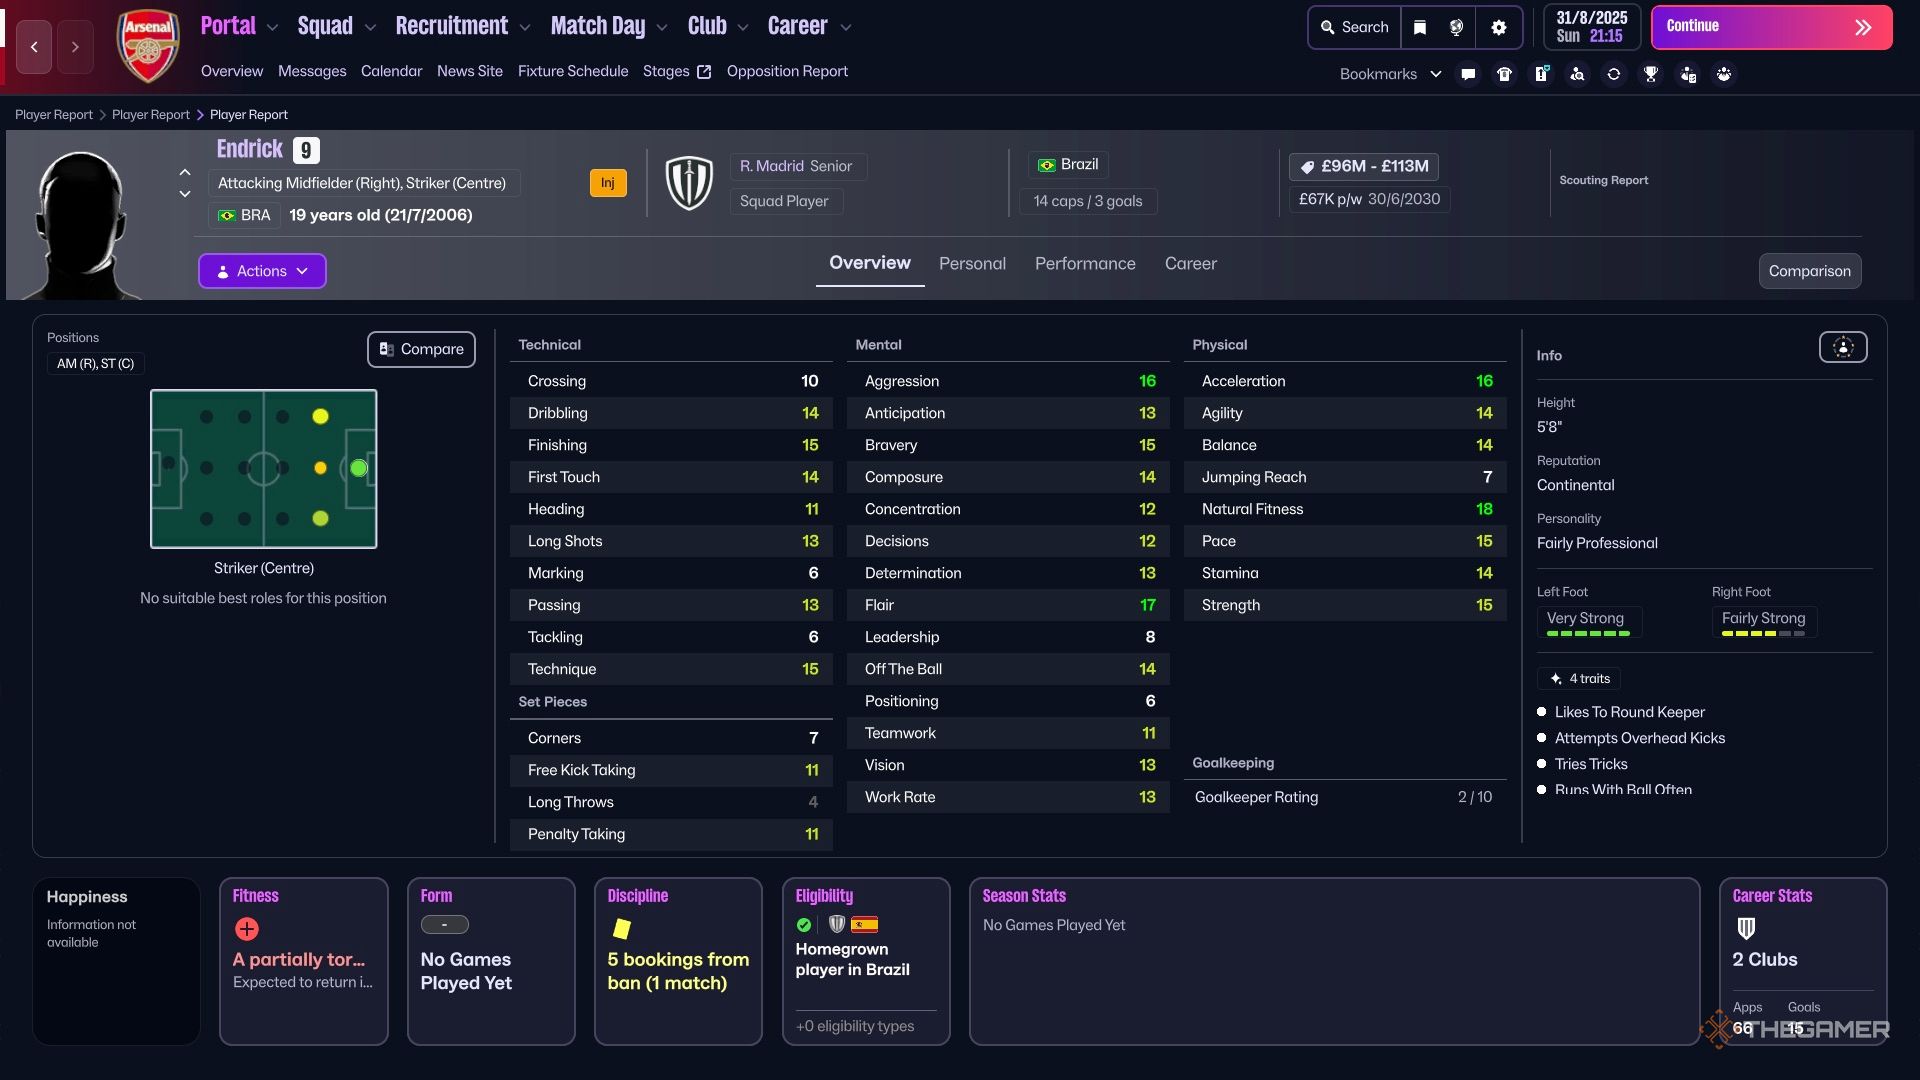The width and height of the screenshot is (1920, 1080).
Task: Click the Inj injury status badge
Action: [607, 183]
